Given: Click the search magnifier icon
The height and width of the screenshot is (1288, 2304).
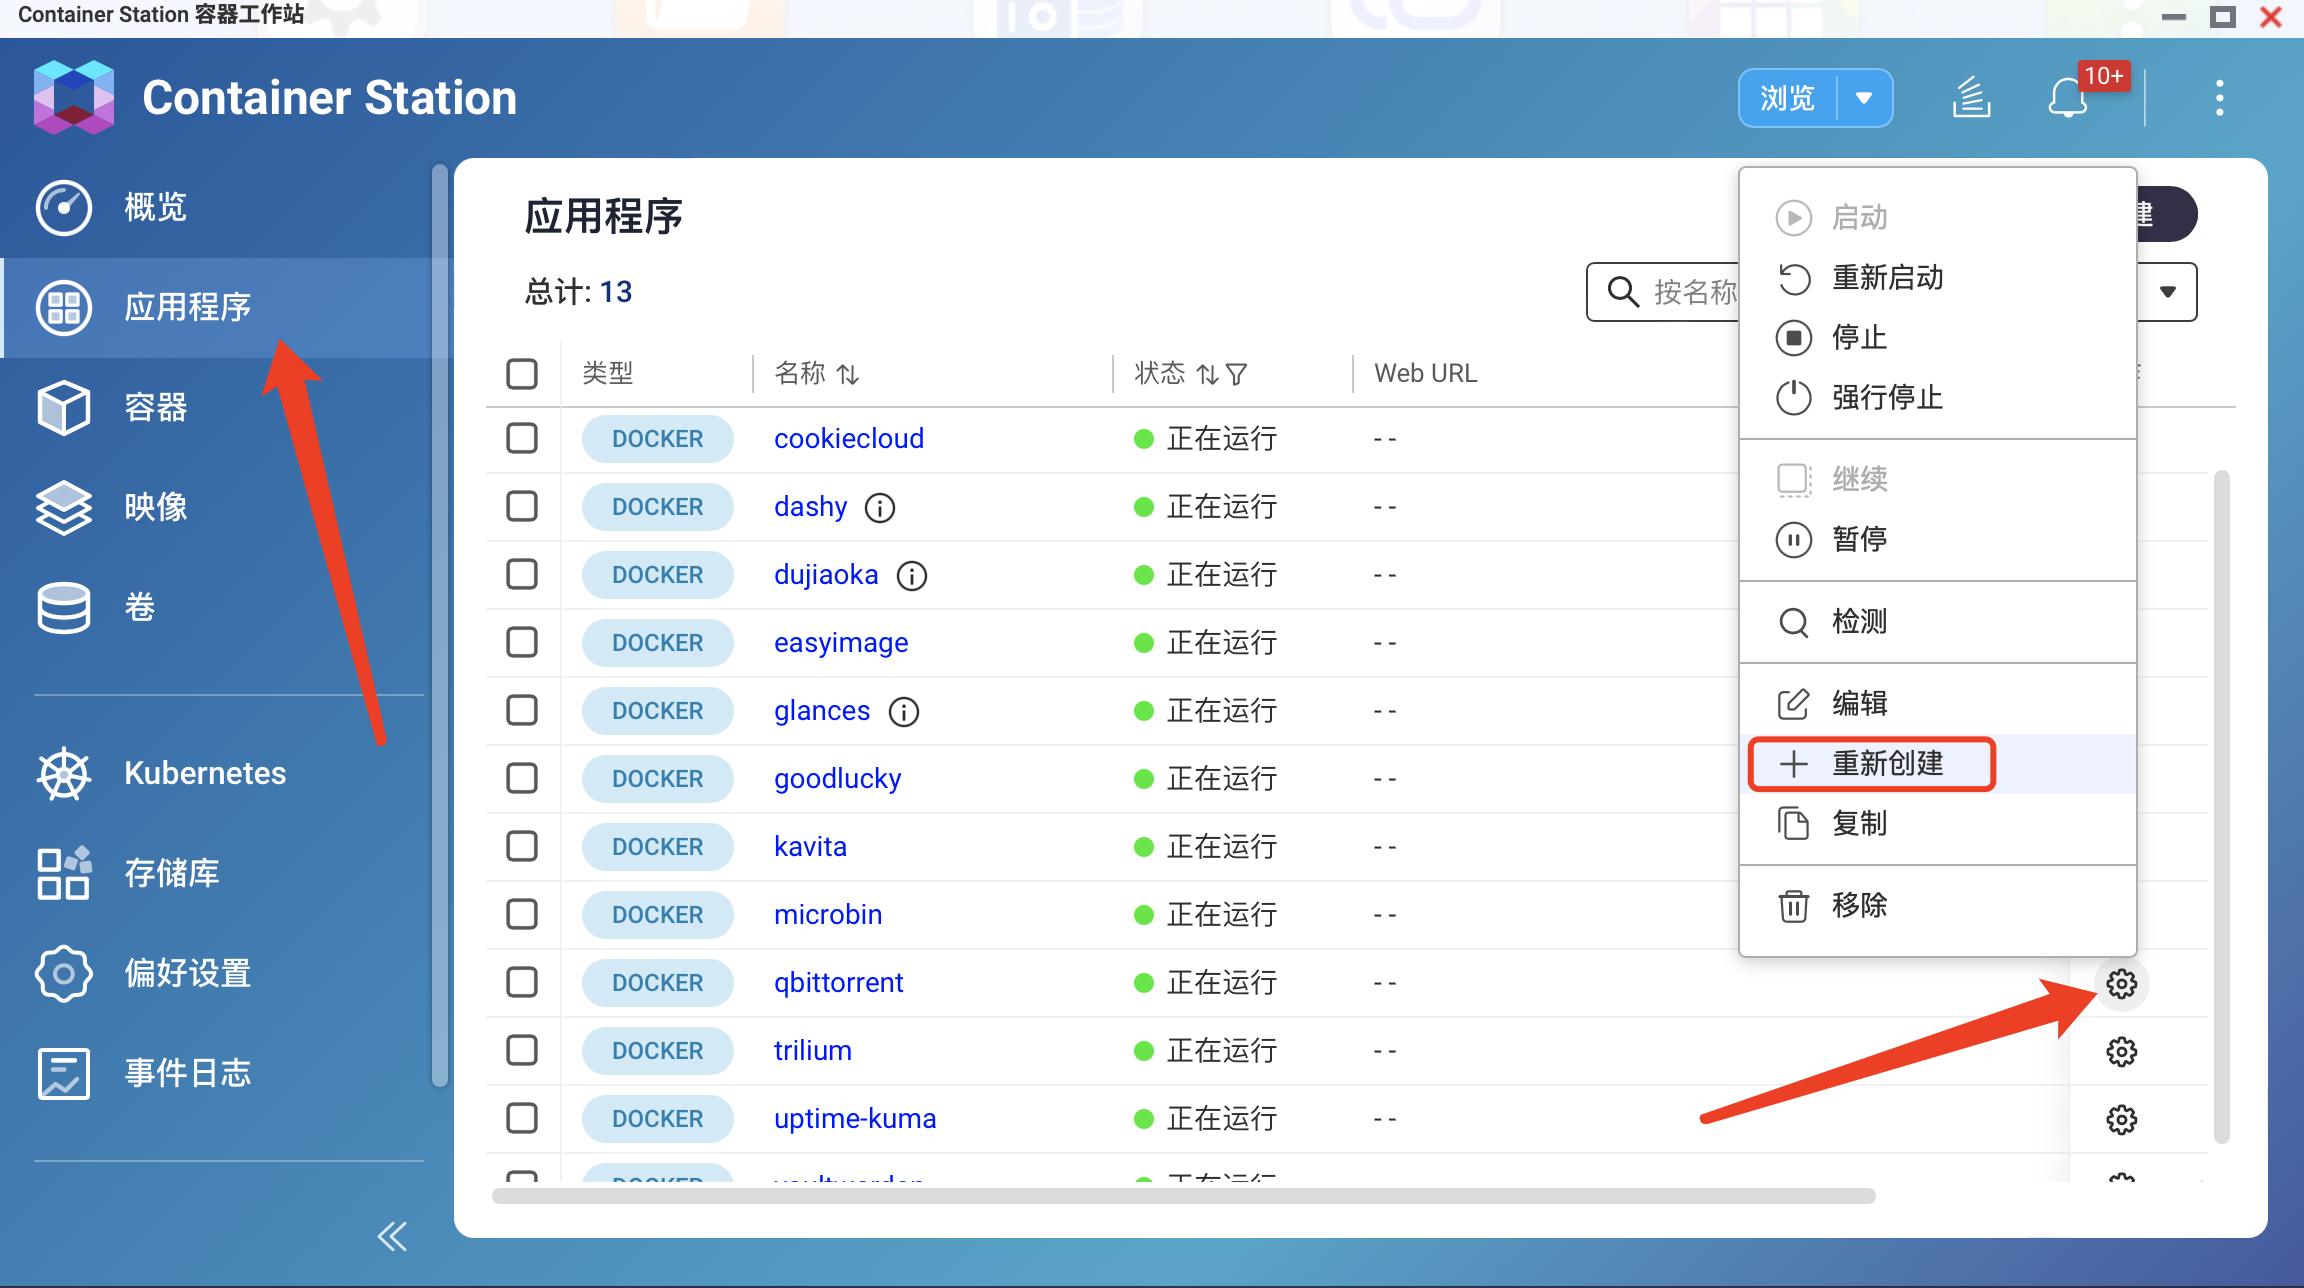Looking at the screenshot, I should [x=1622, y=292].
